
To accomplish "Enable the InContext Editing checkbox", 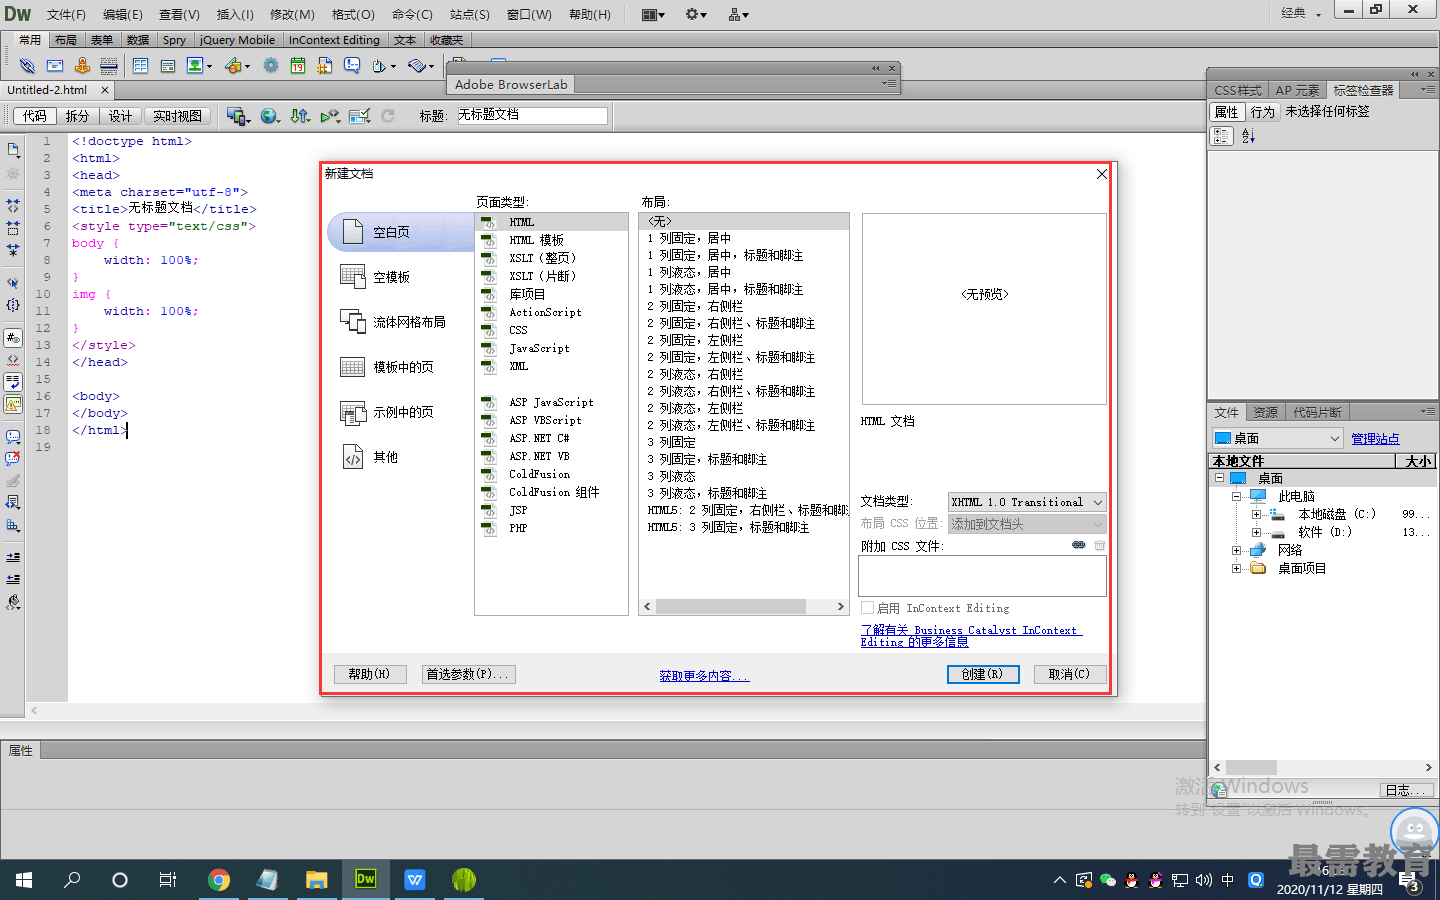I will click(867, 607).
